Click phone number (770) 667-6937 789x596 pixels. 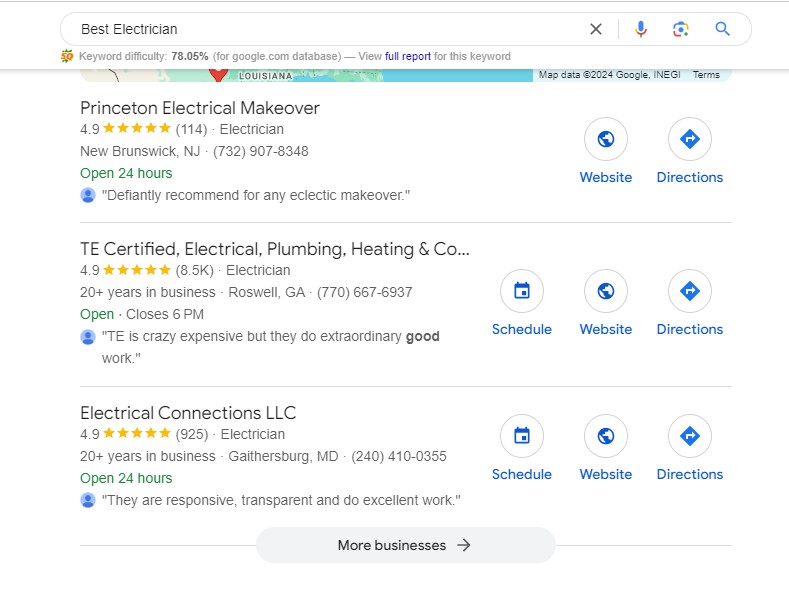tap(364, 292)
